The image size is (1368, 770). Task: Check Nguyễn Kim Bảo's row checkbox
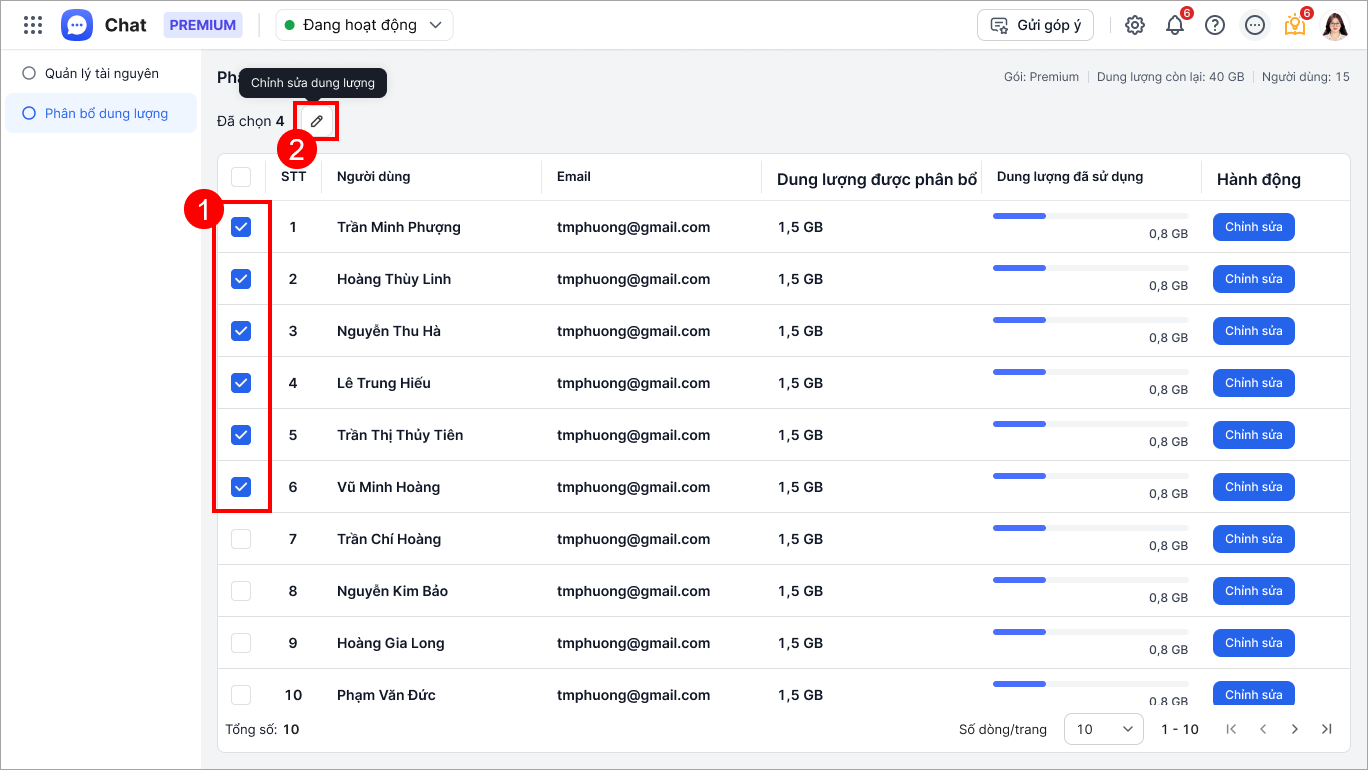click(x=241, y=591)
